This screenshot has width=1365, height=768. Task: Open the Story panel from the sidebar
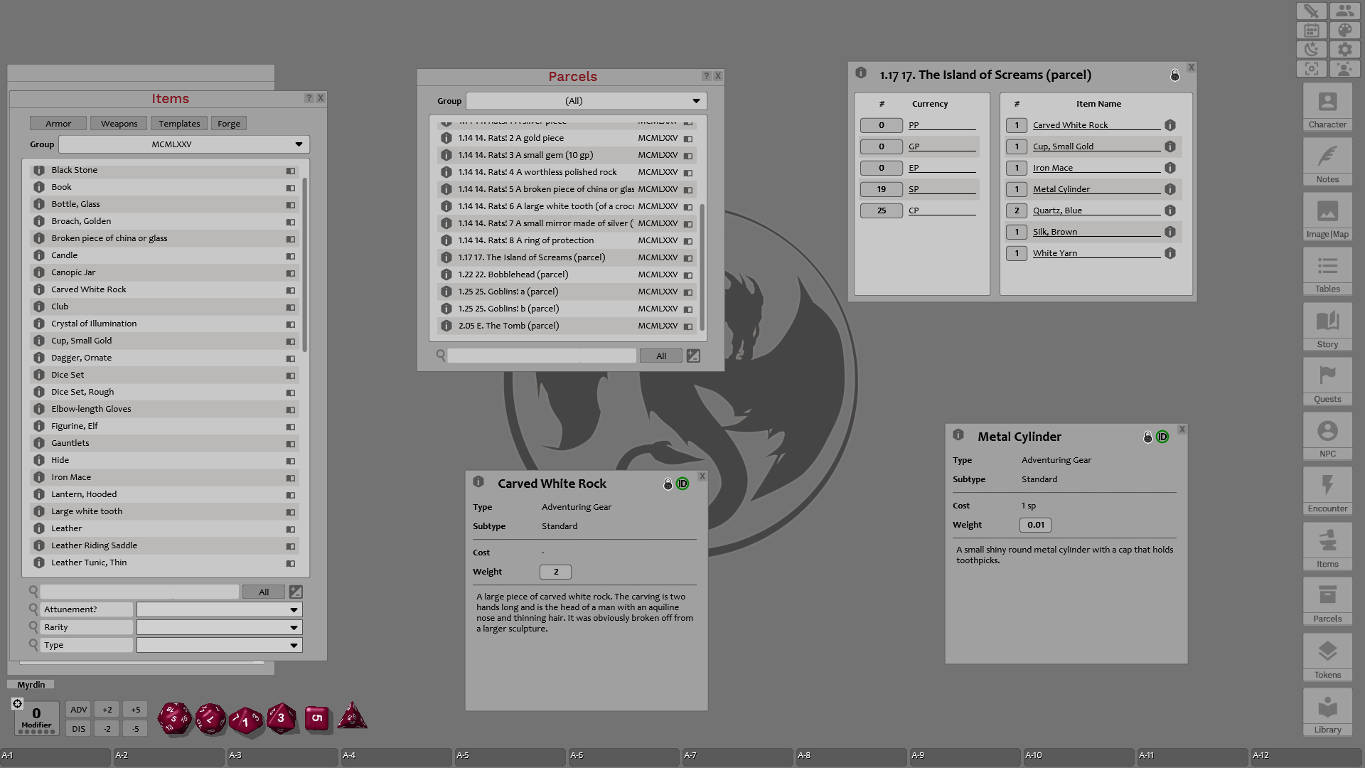coord(1327,325)
